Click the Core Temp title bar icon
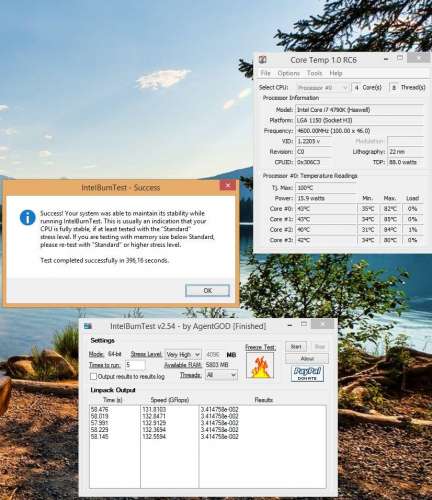Screen dimensions: 432x500 (263, 60)
